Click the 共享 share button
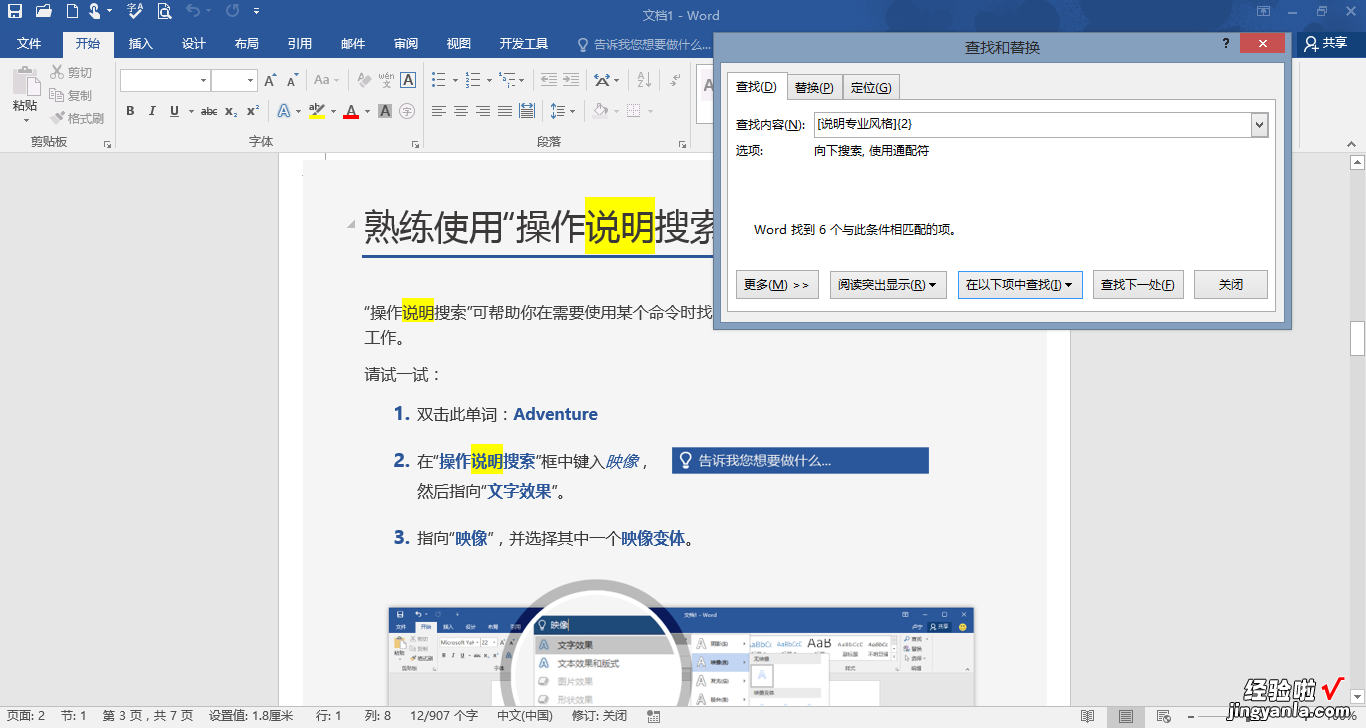Image resolution: width=1366 pixels, height=728 pixels. 1326,44
